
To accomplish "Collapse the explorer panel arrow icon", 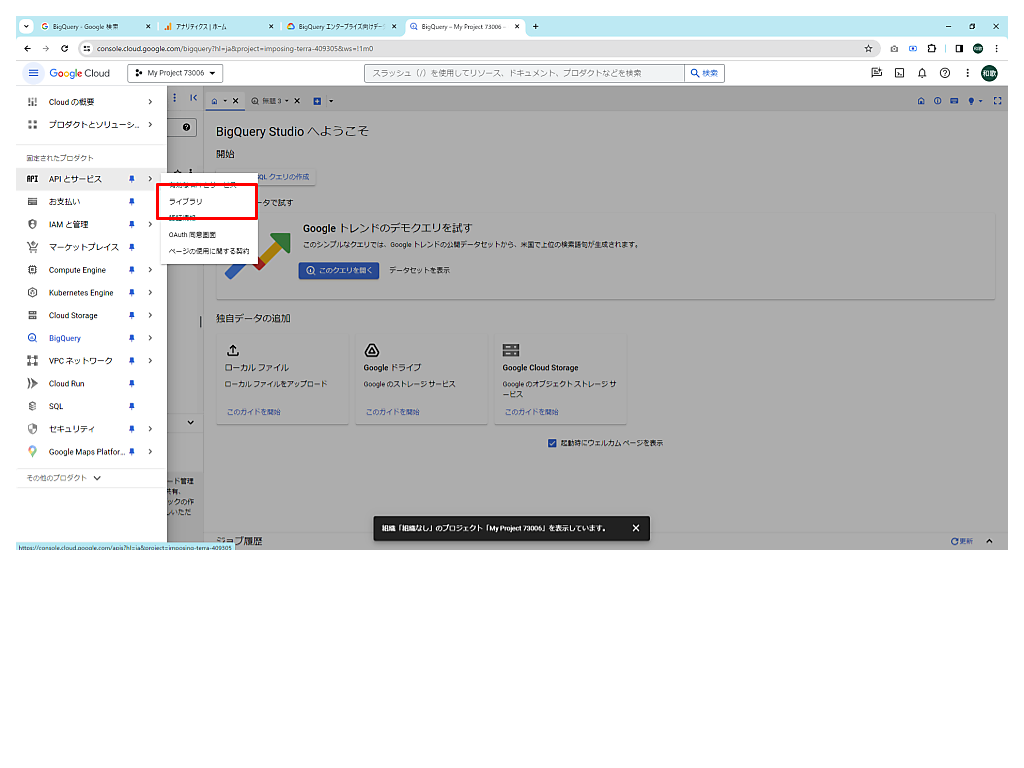I will click(193, 98).
